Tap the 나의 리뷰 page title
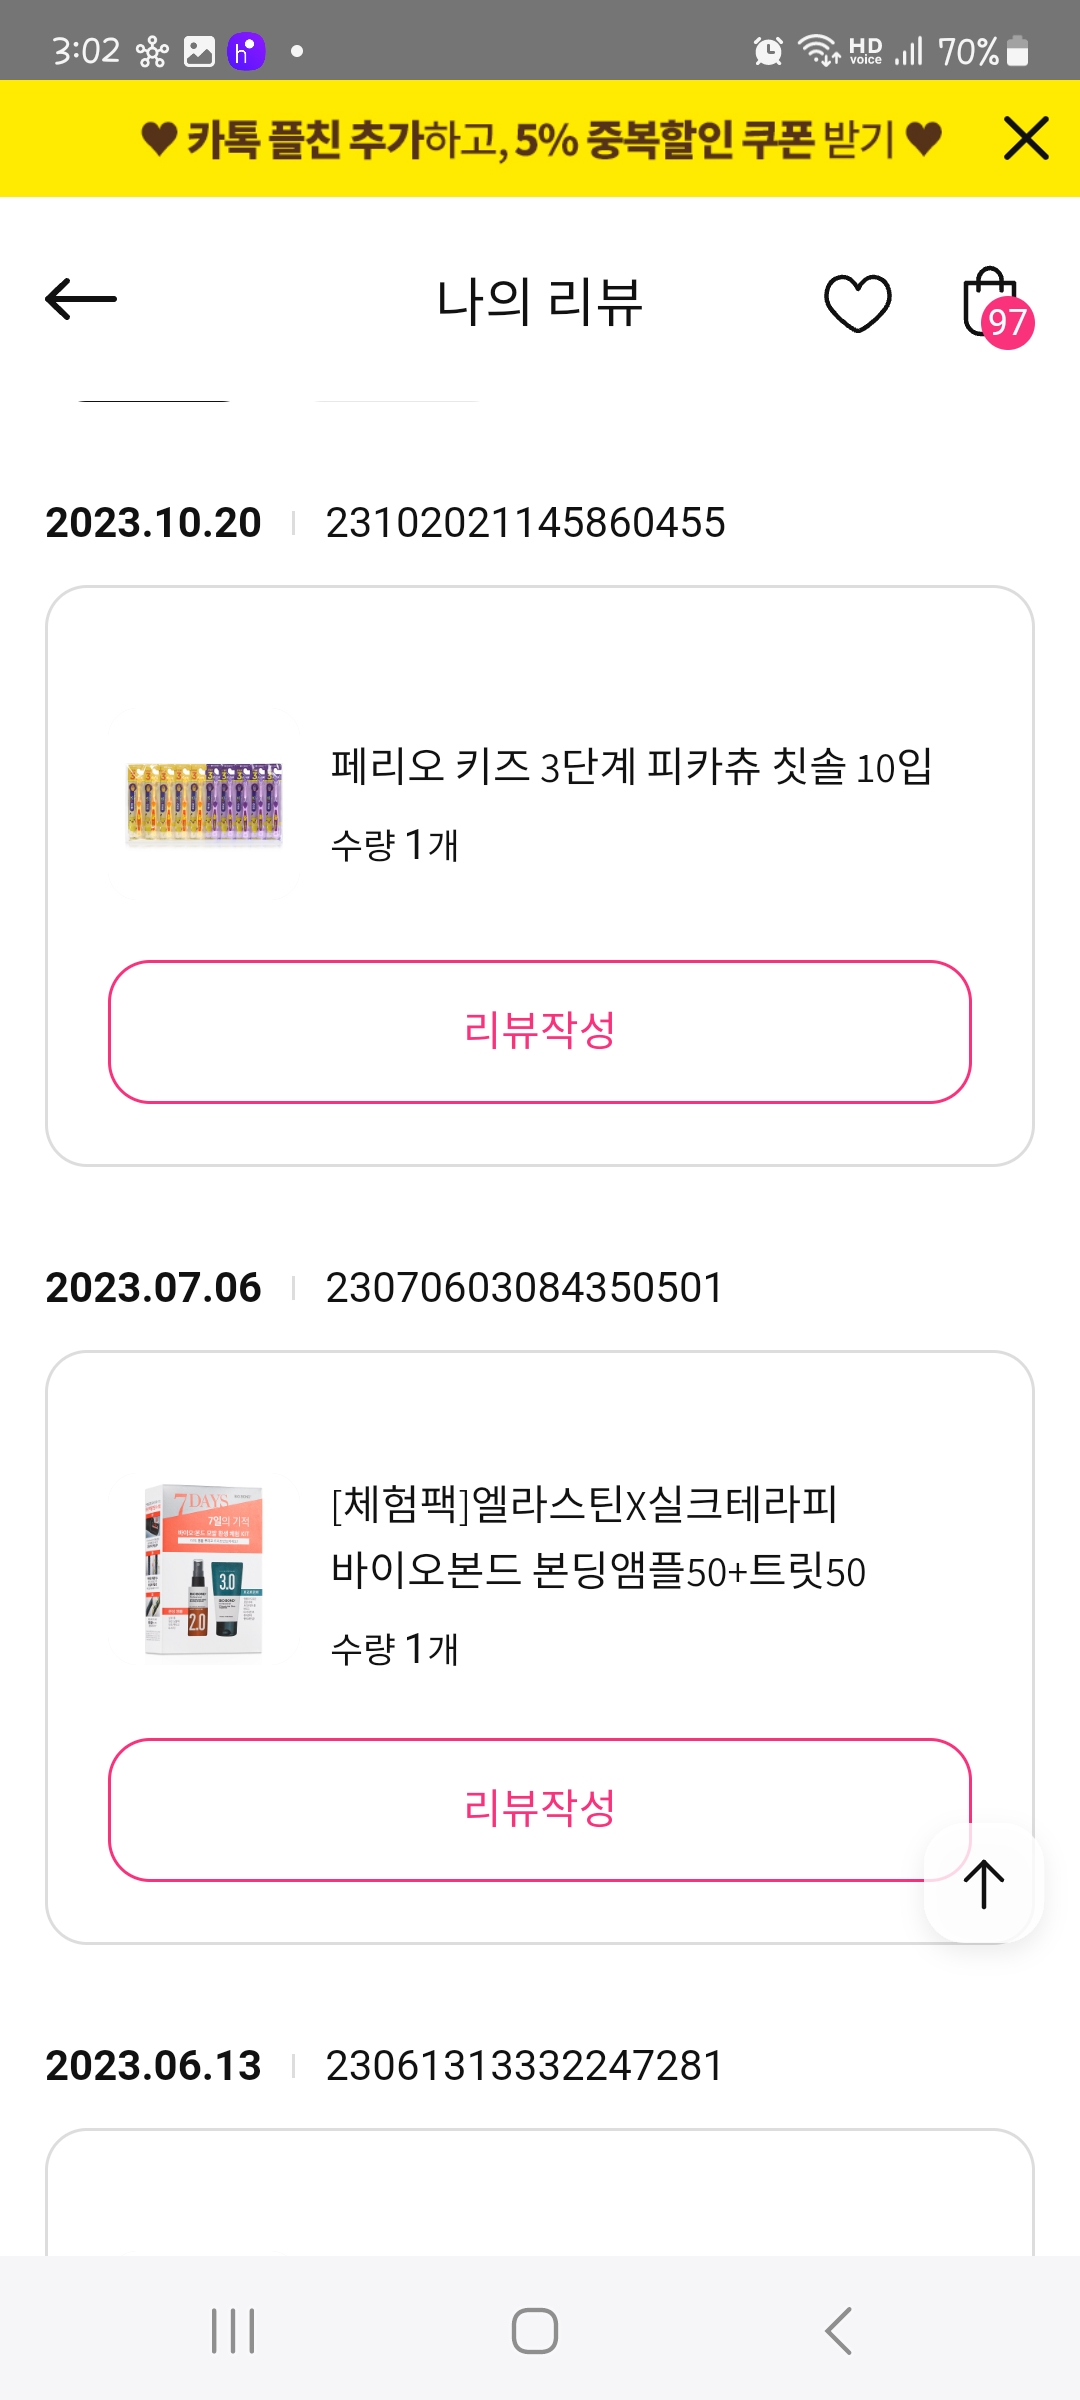This screenshot has height=2400, width=1080. [540, 302]
